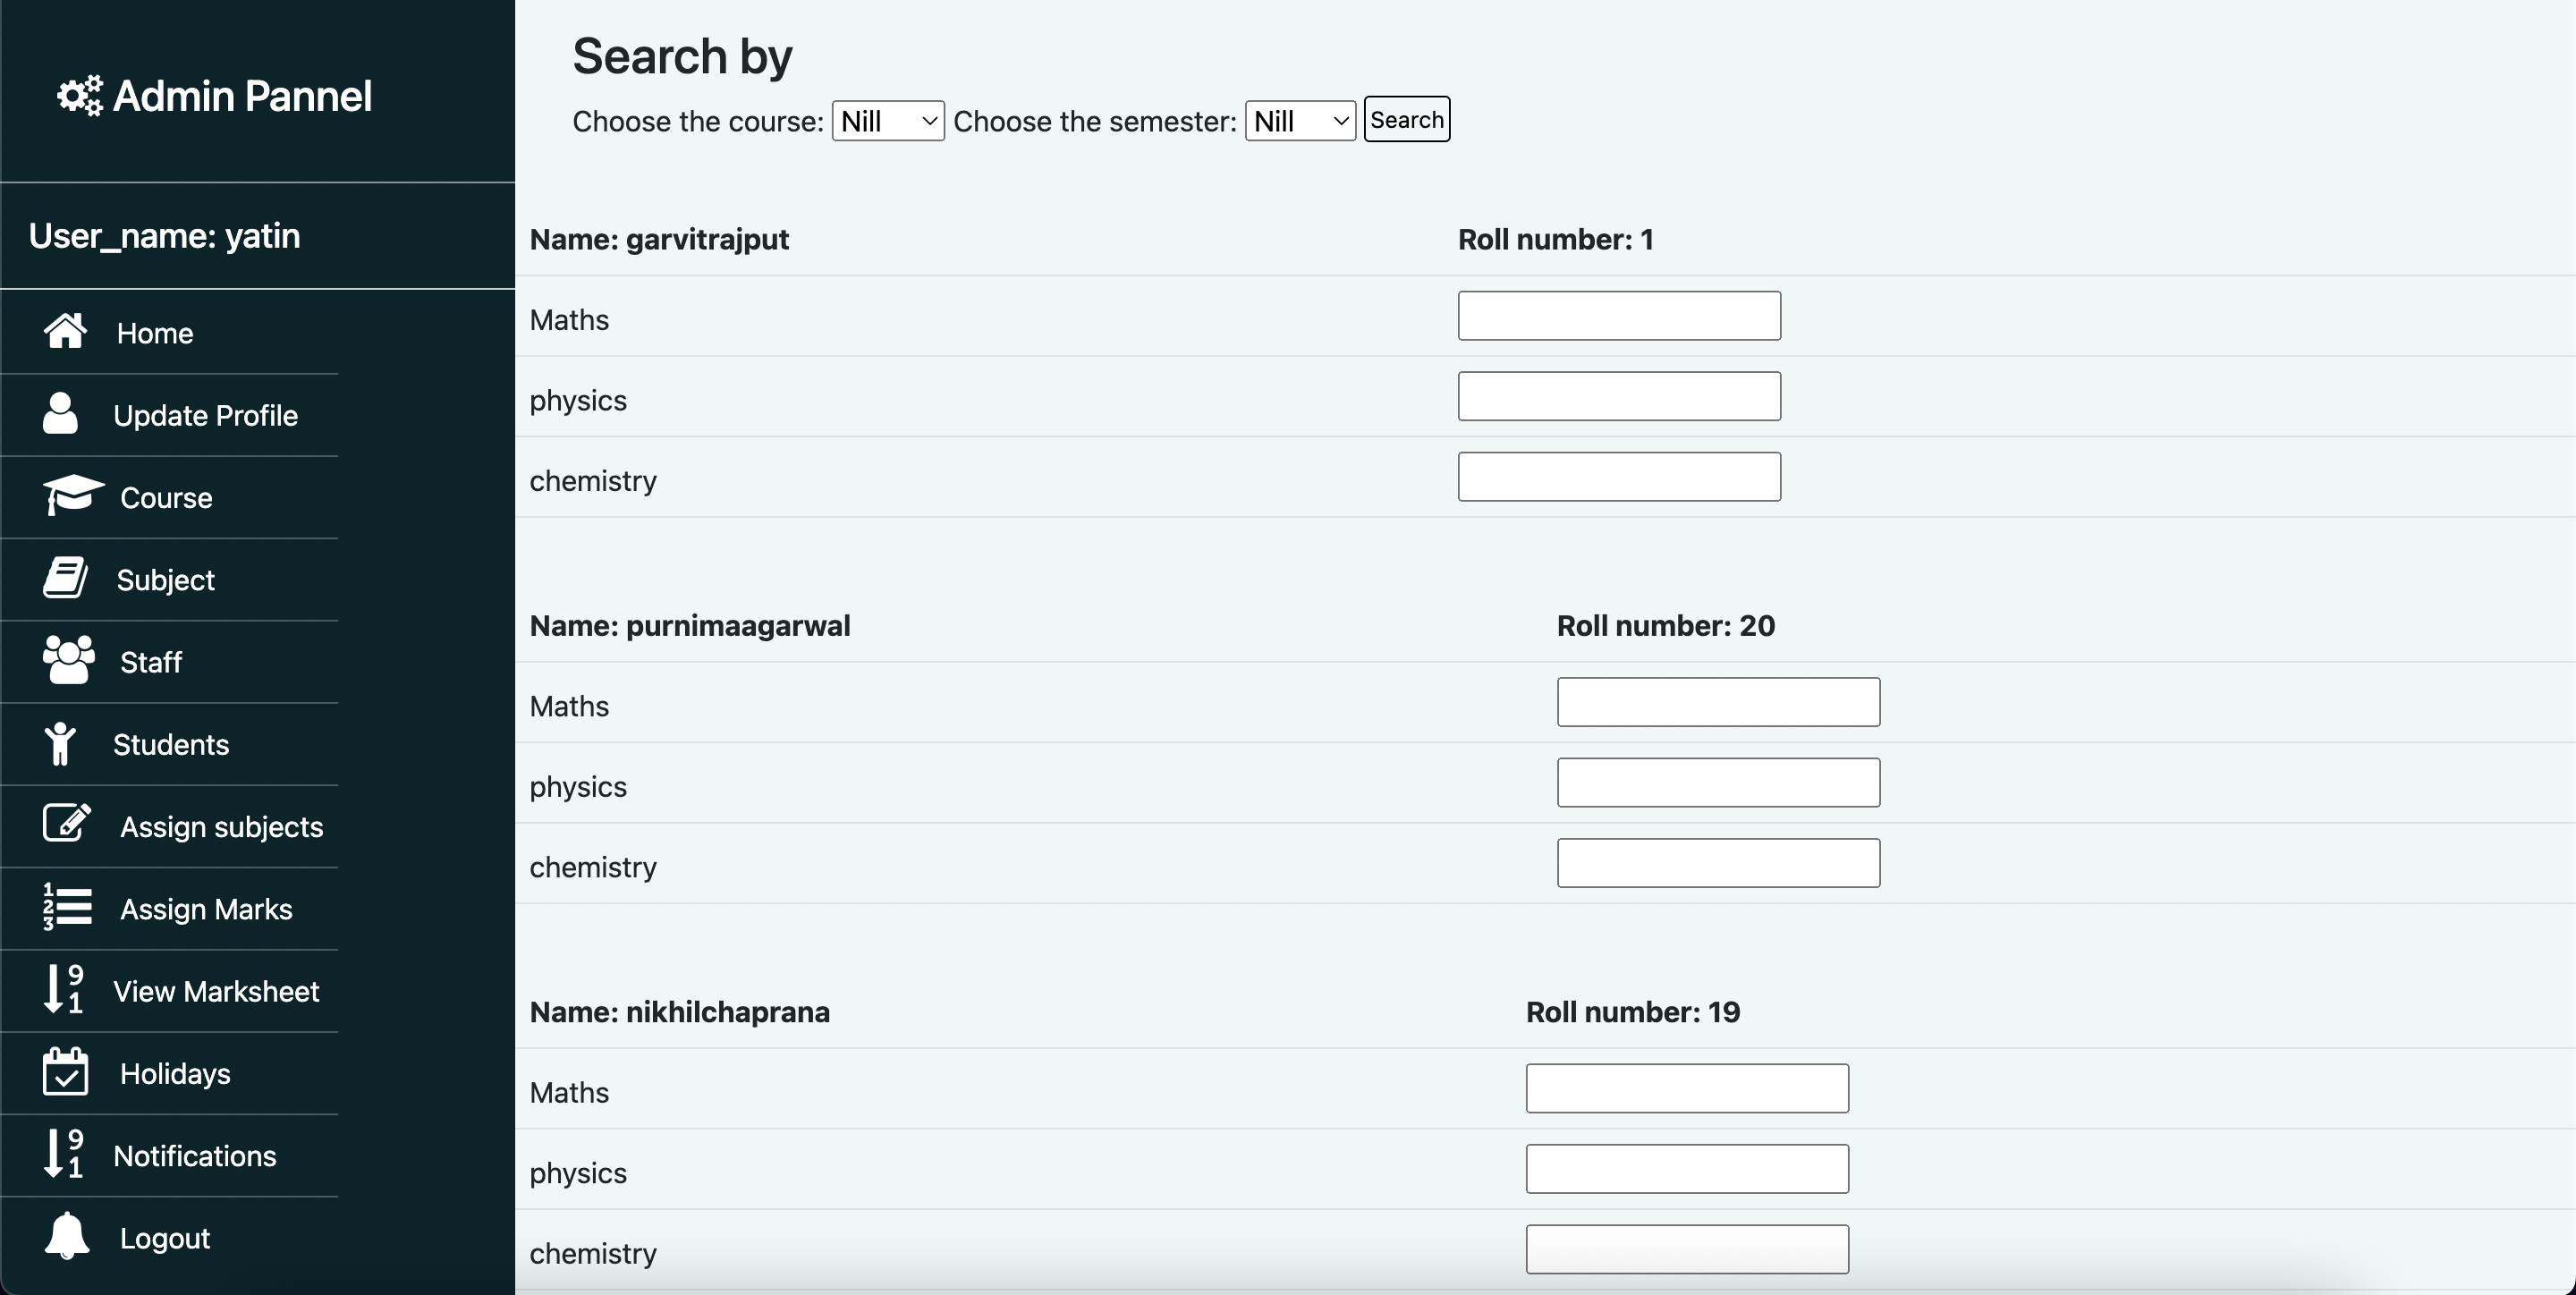Click the Maths marks field for garvitrajput
The height and width of the screenshot is (1295, 2576).
[1618, 316]
